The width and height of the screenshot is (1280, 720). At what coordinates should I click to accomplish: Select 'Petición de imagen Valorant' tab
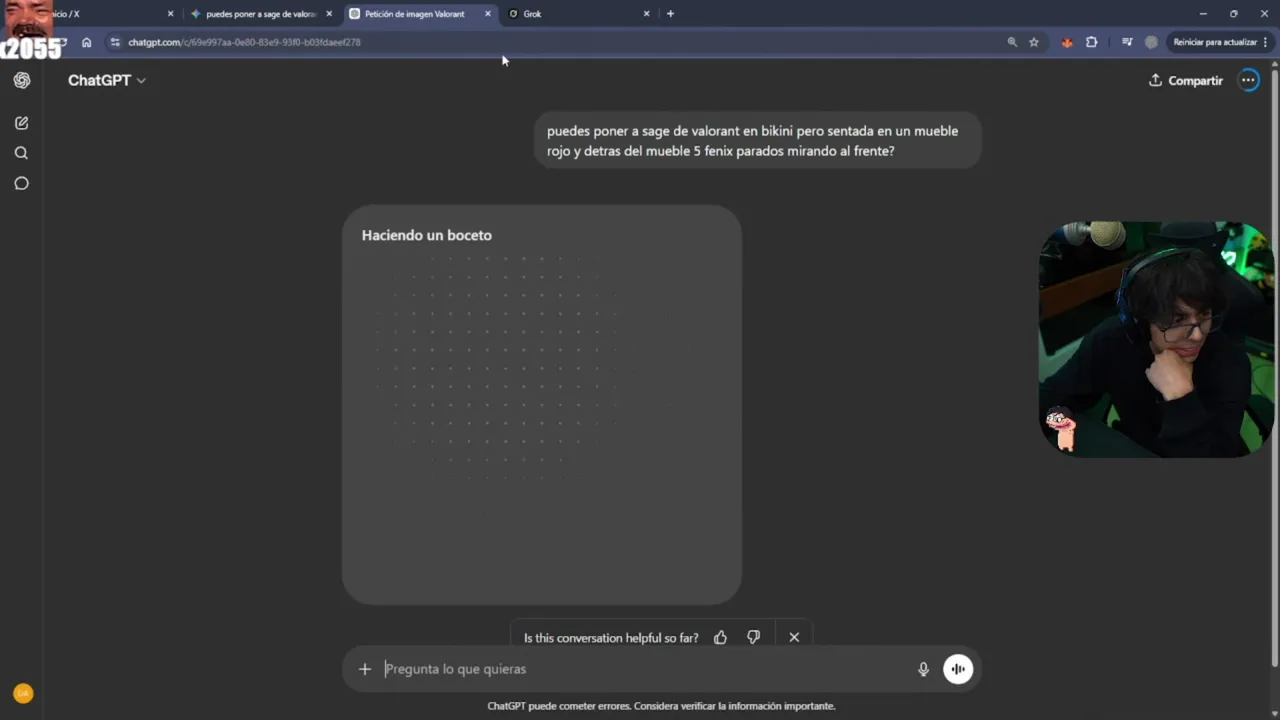click(414, 14)
